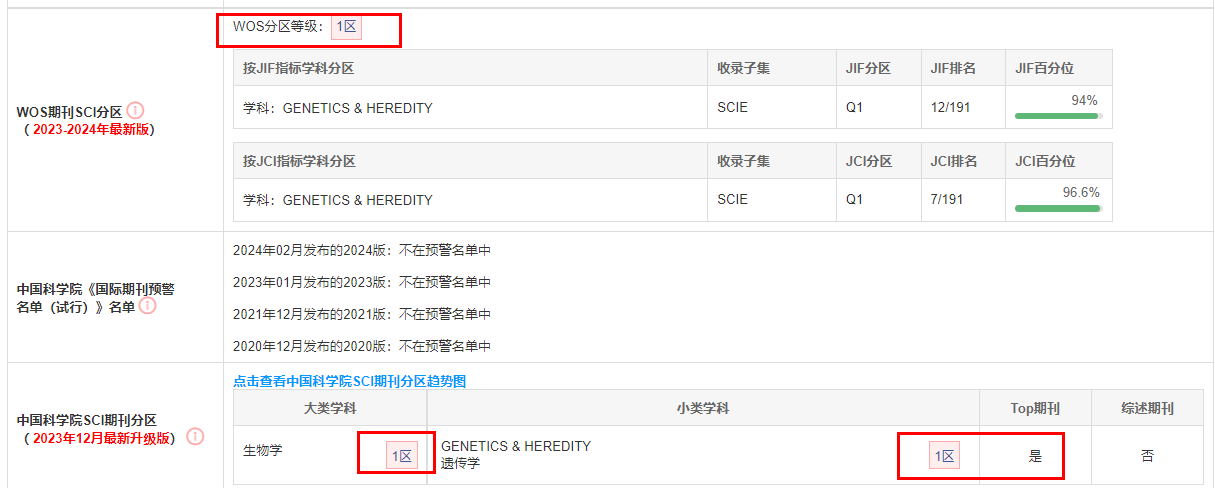Viewport: 1215px width, 488px height.
Task: Click the 1区 badge beside 遗传学
Action: pyautogui.click(x=944, y=456)
